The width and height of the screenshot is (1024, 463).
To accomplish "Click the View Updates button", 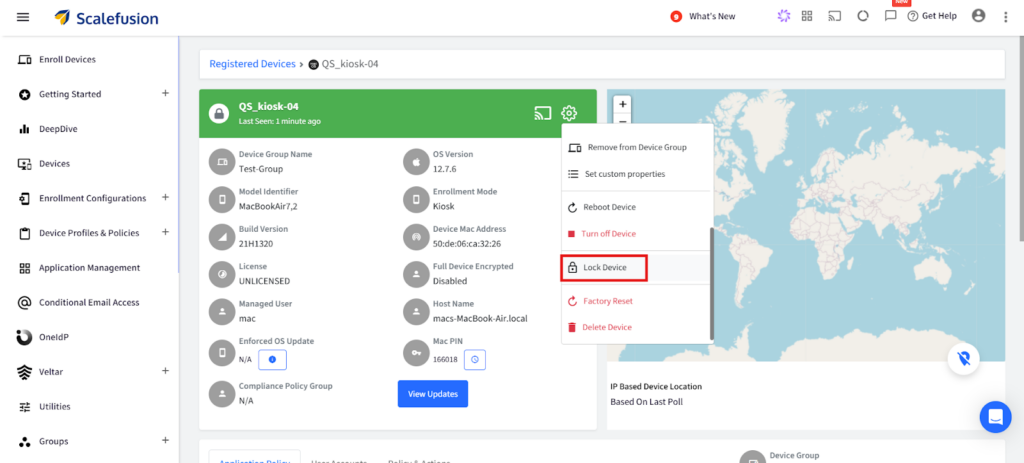I will coord(432,394).
